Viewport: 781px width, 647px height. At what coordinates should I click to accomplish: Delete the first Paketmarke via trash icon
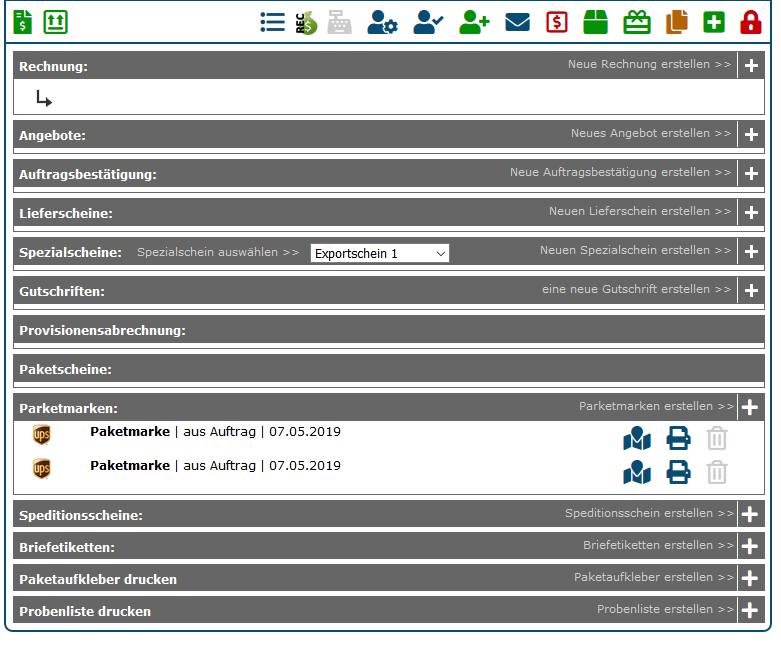[x=717, y=438]
